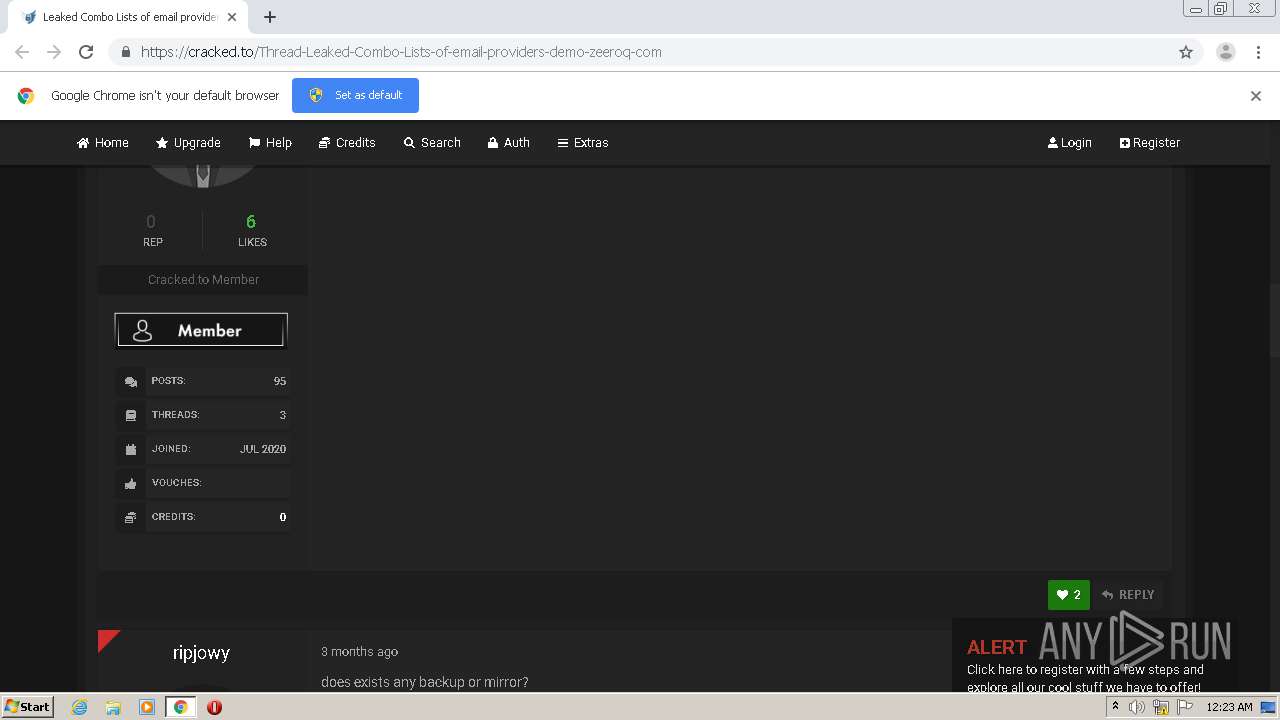Click the POSTS speech bubble icon

click(131, 382)
